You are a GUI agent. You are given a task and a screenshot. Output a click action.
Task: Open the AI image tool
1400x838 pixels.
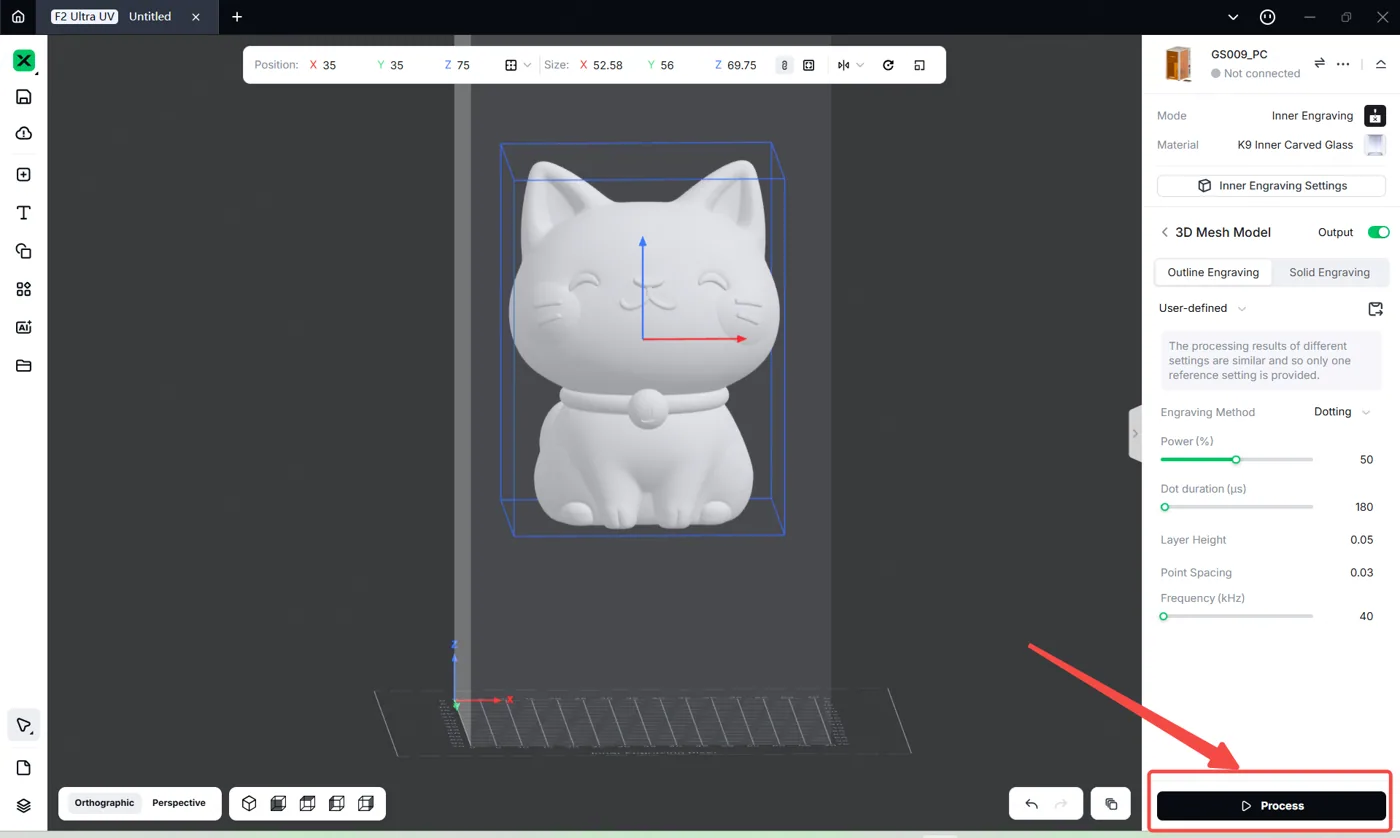24,327
